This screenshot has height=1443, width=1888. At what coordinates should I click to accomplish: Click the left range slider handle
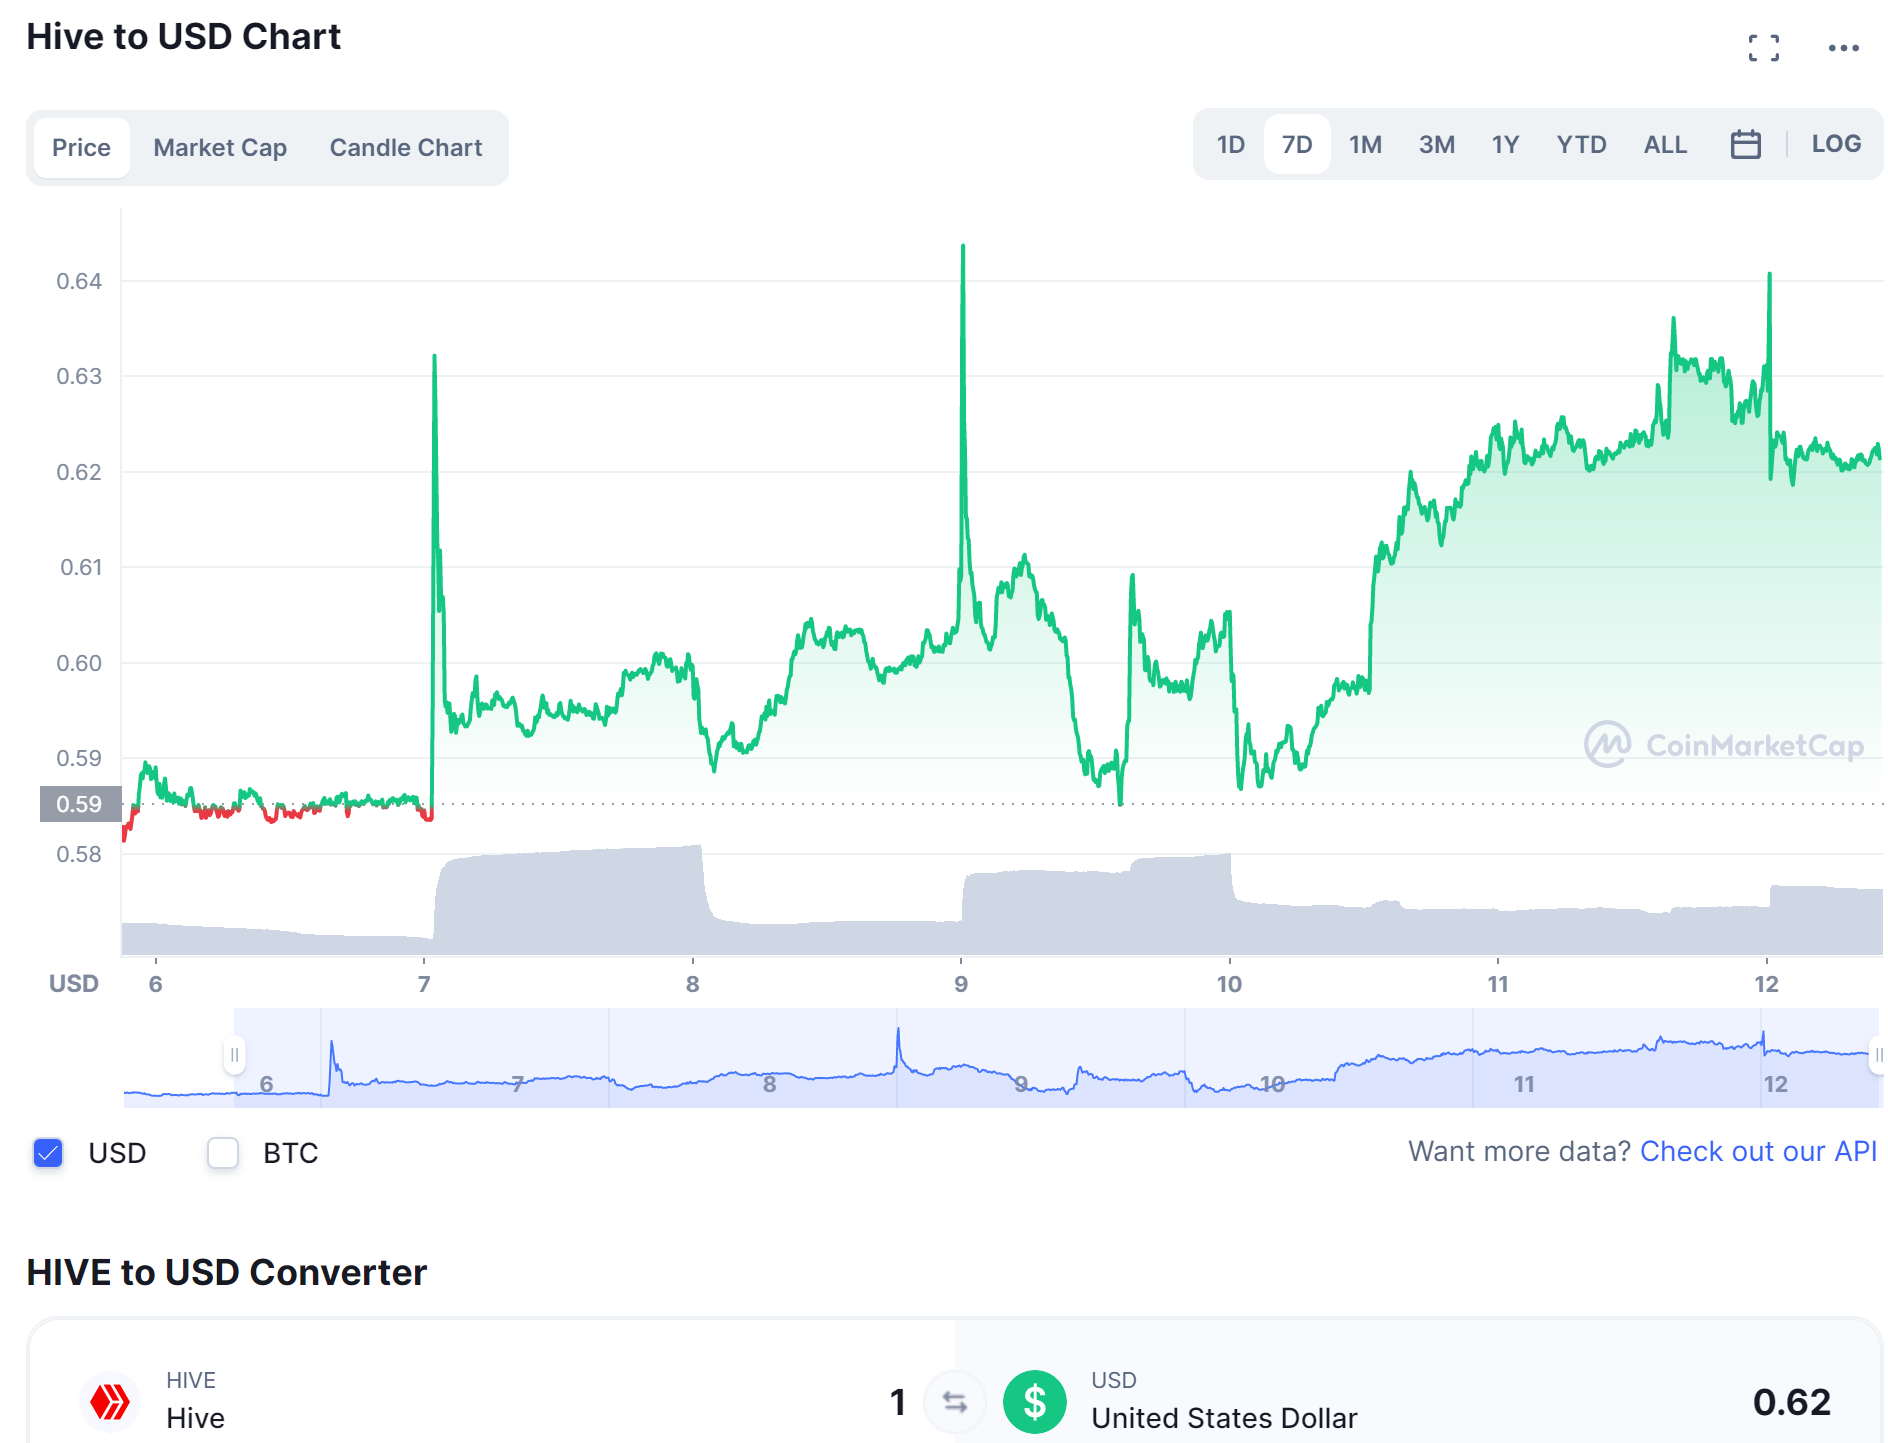(234, 1055)
